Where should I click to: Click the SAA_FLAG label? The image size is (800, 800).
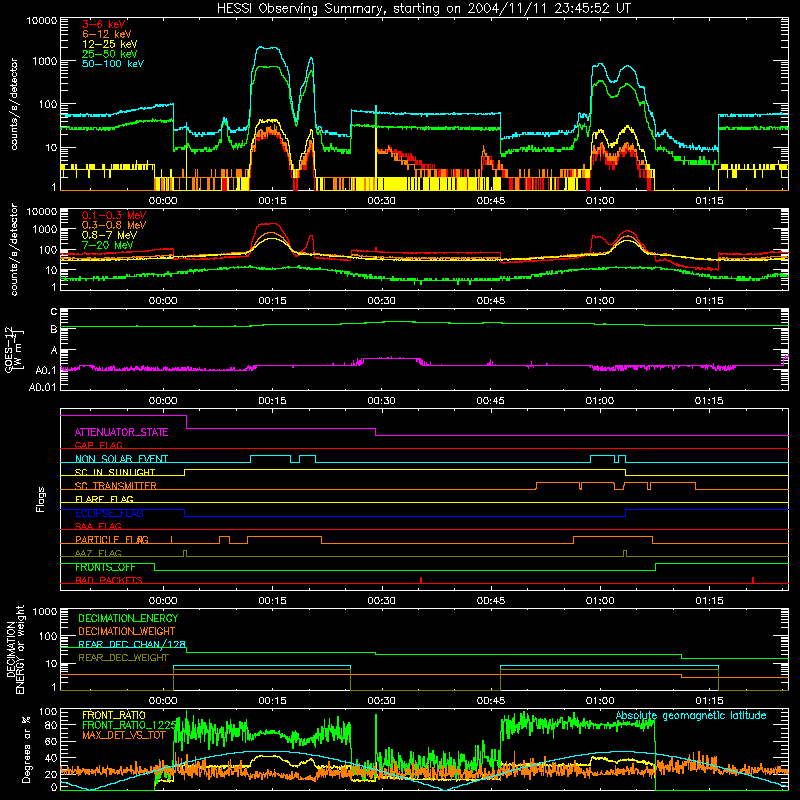pos(98,526)
